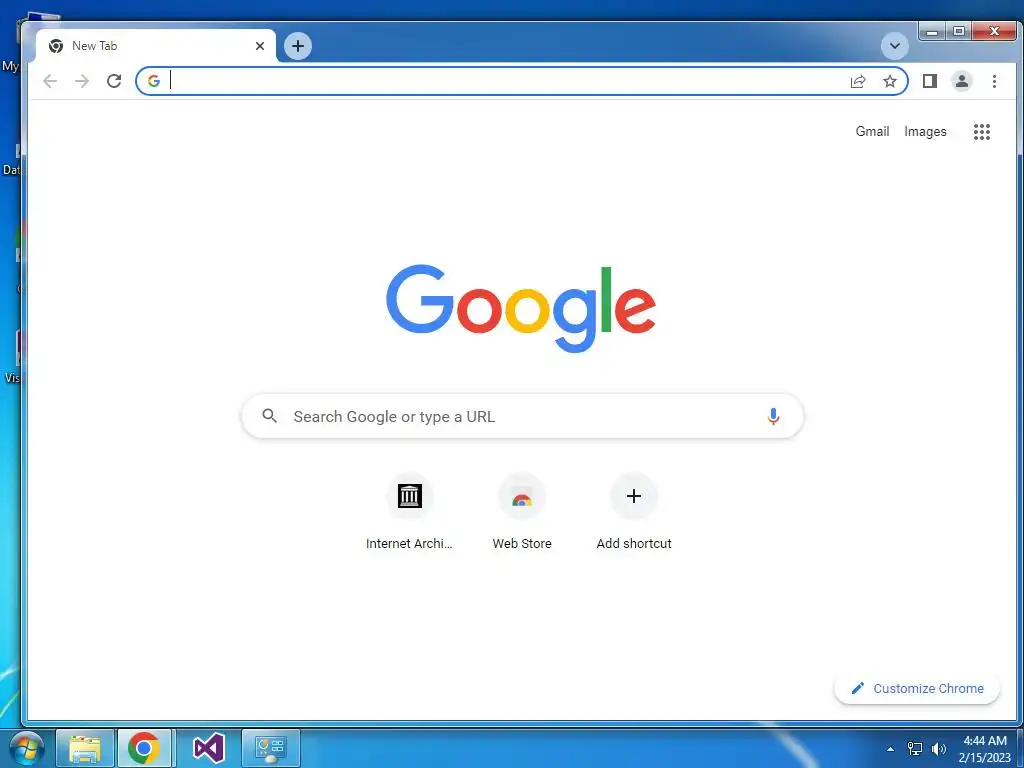Click the Customize Chrome button
This screenshot has height=768, width=1024.
917,688
